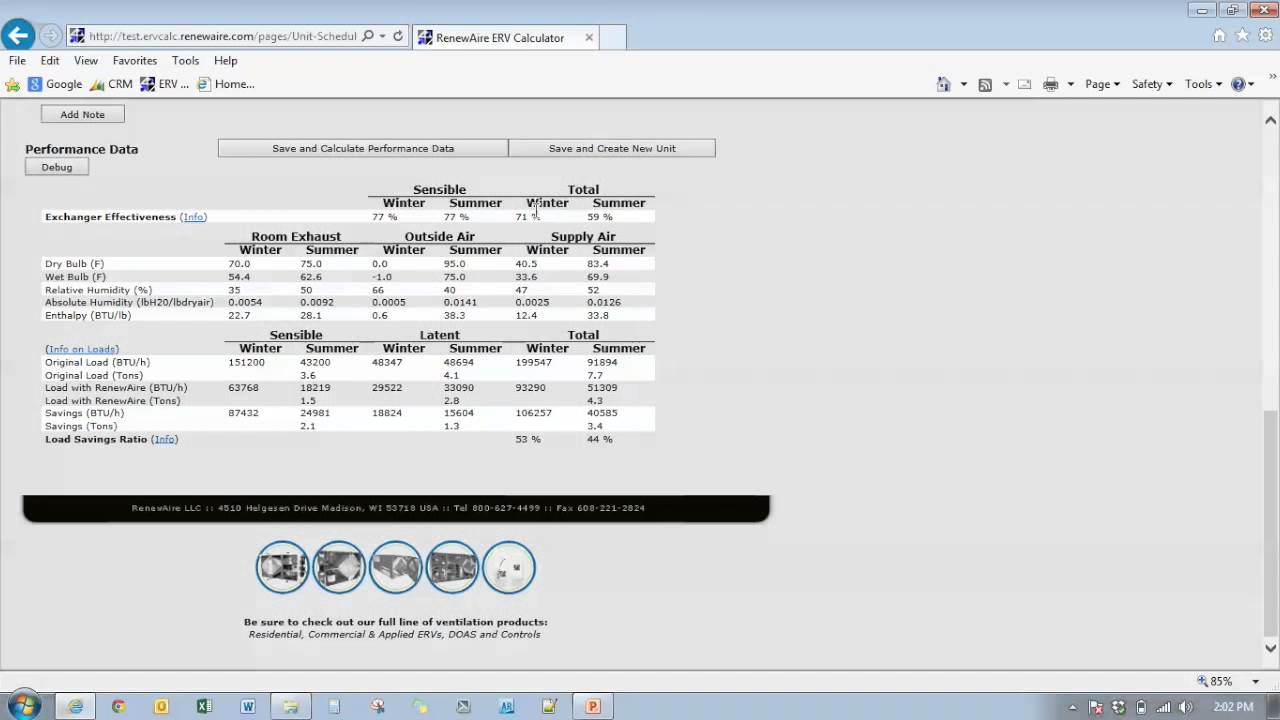Open the Google favorites bar shortcut

[55, 84]
